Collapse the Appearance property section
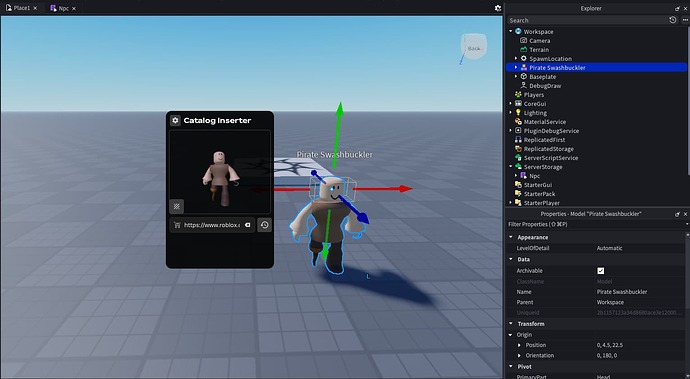 tap(511, 237)
